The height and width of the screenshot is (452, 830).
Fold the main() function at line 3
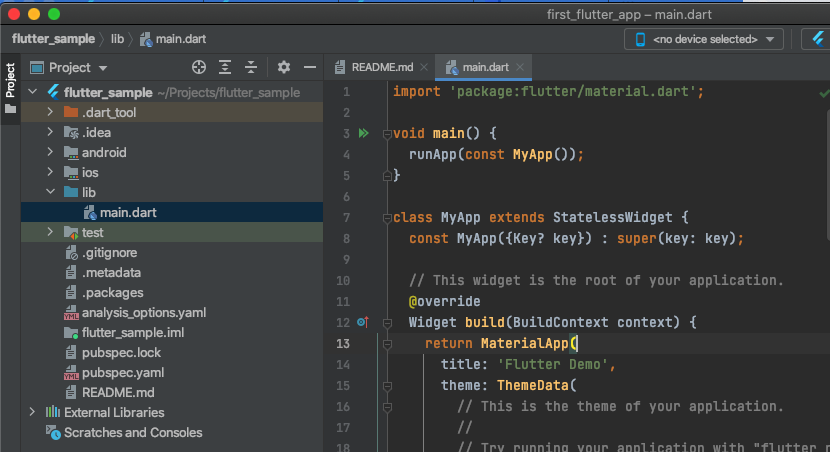[x=387, y=134]
